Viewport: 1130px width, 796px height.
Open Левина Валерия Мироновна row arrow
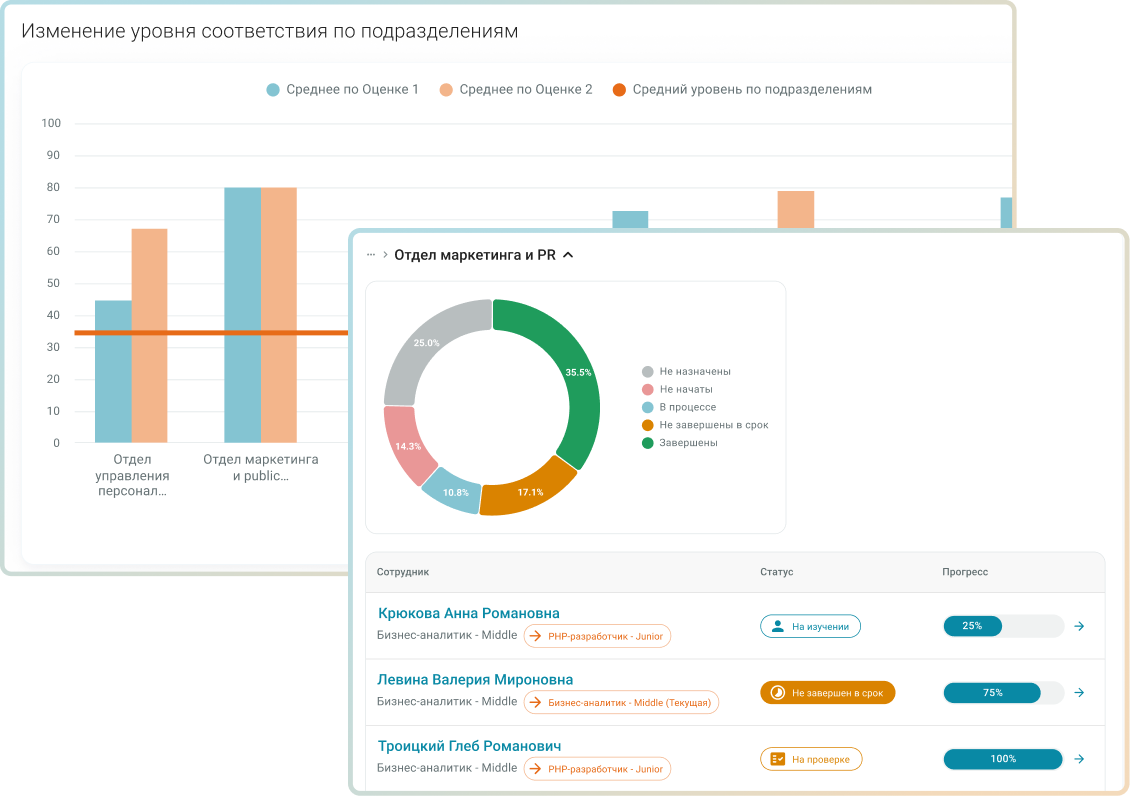click(x=1079, y=692)
